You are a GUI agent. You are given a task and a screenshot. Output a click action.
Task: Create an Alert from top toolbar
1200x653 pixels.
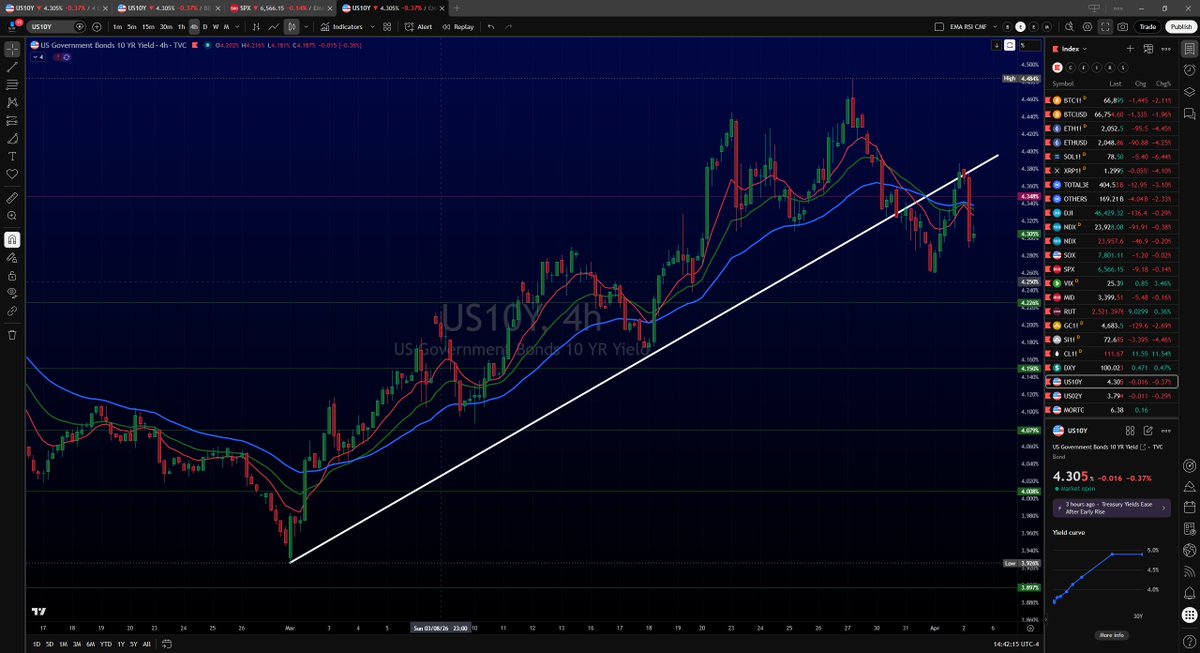coord(418,27)
